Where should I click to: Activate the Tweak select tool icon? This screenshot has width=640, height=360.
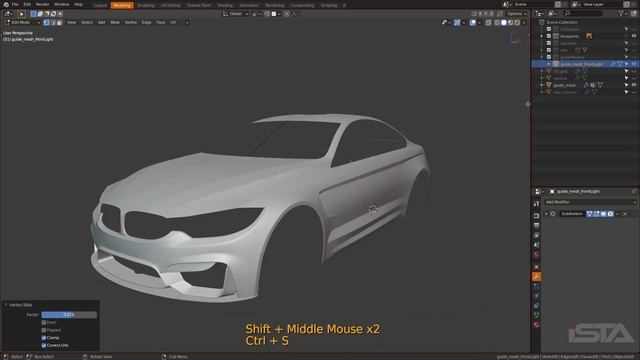coord(22,14)
